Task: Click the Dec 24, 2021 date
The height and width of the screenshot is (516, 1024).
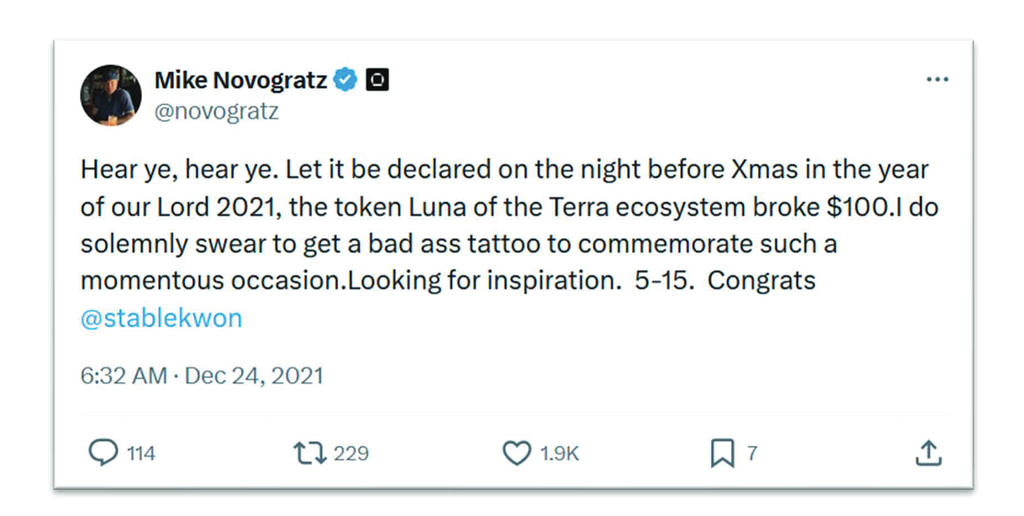Action: [254, 375]
